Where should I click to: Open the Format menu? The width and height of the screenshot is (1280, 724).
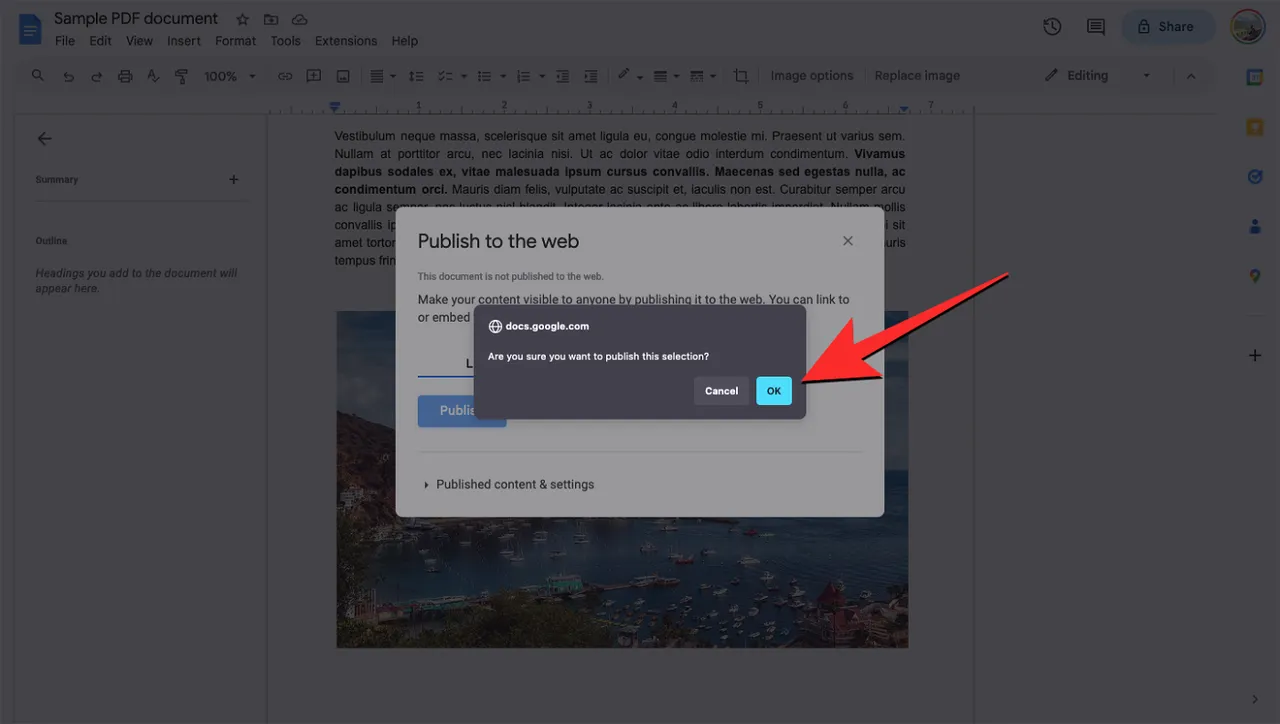coord(236,41)
